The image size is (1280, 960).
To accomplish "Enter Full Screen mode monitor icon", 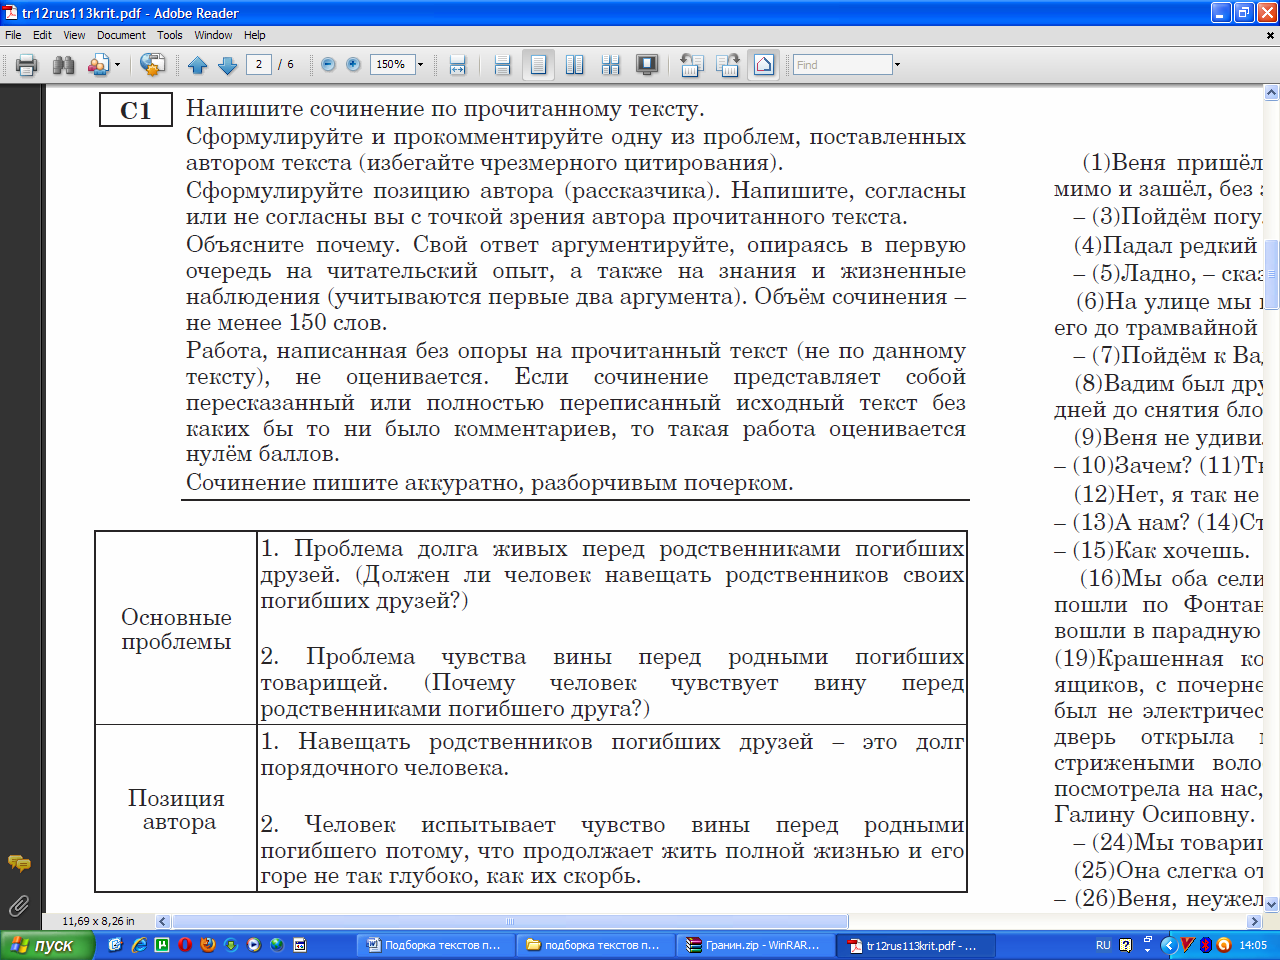I will (648, 65).
